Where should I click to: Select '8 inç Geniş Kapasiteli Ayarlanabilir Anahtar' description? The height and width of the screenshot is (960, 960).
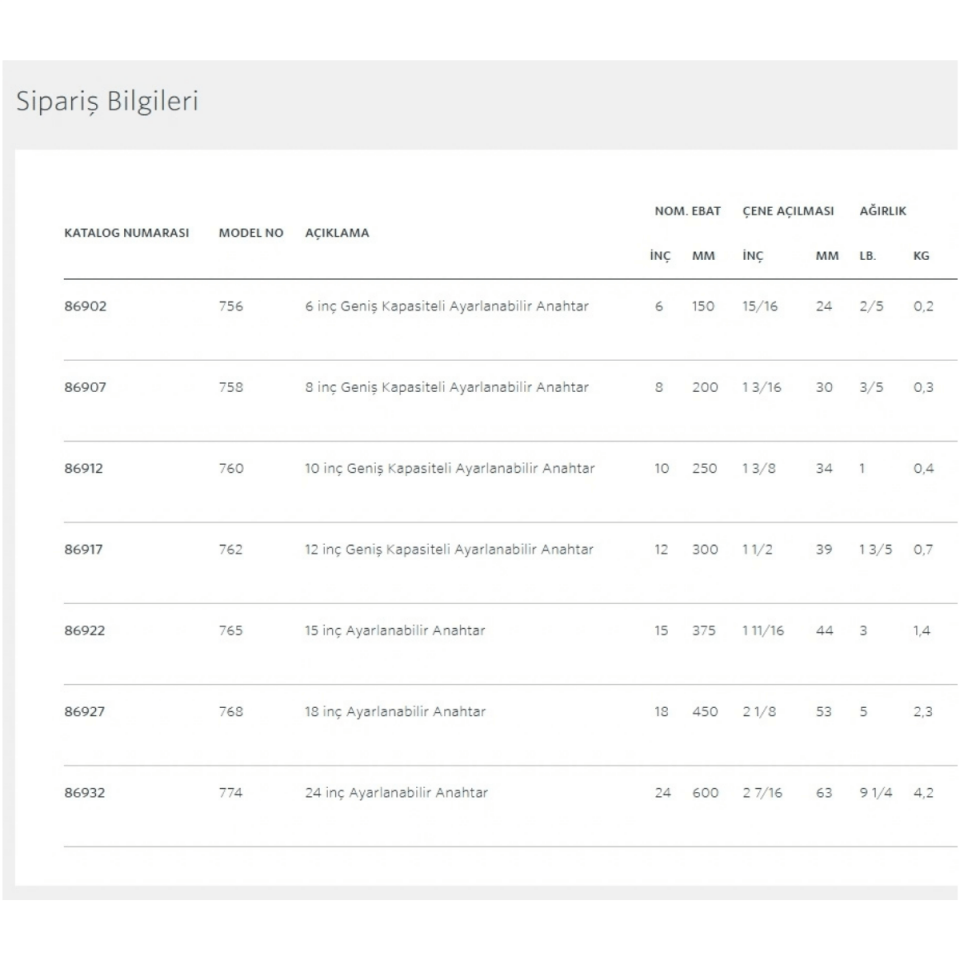[447, 387]
